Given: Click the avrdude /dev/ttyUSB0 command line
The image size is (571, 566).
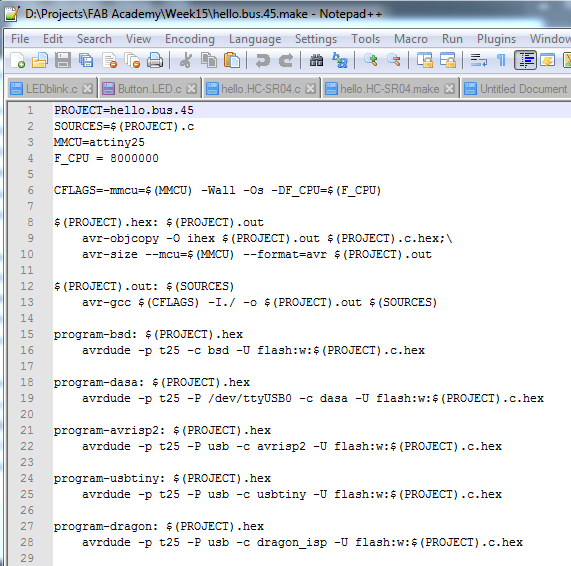Looking at the screenshot, I should click(313, 398).
